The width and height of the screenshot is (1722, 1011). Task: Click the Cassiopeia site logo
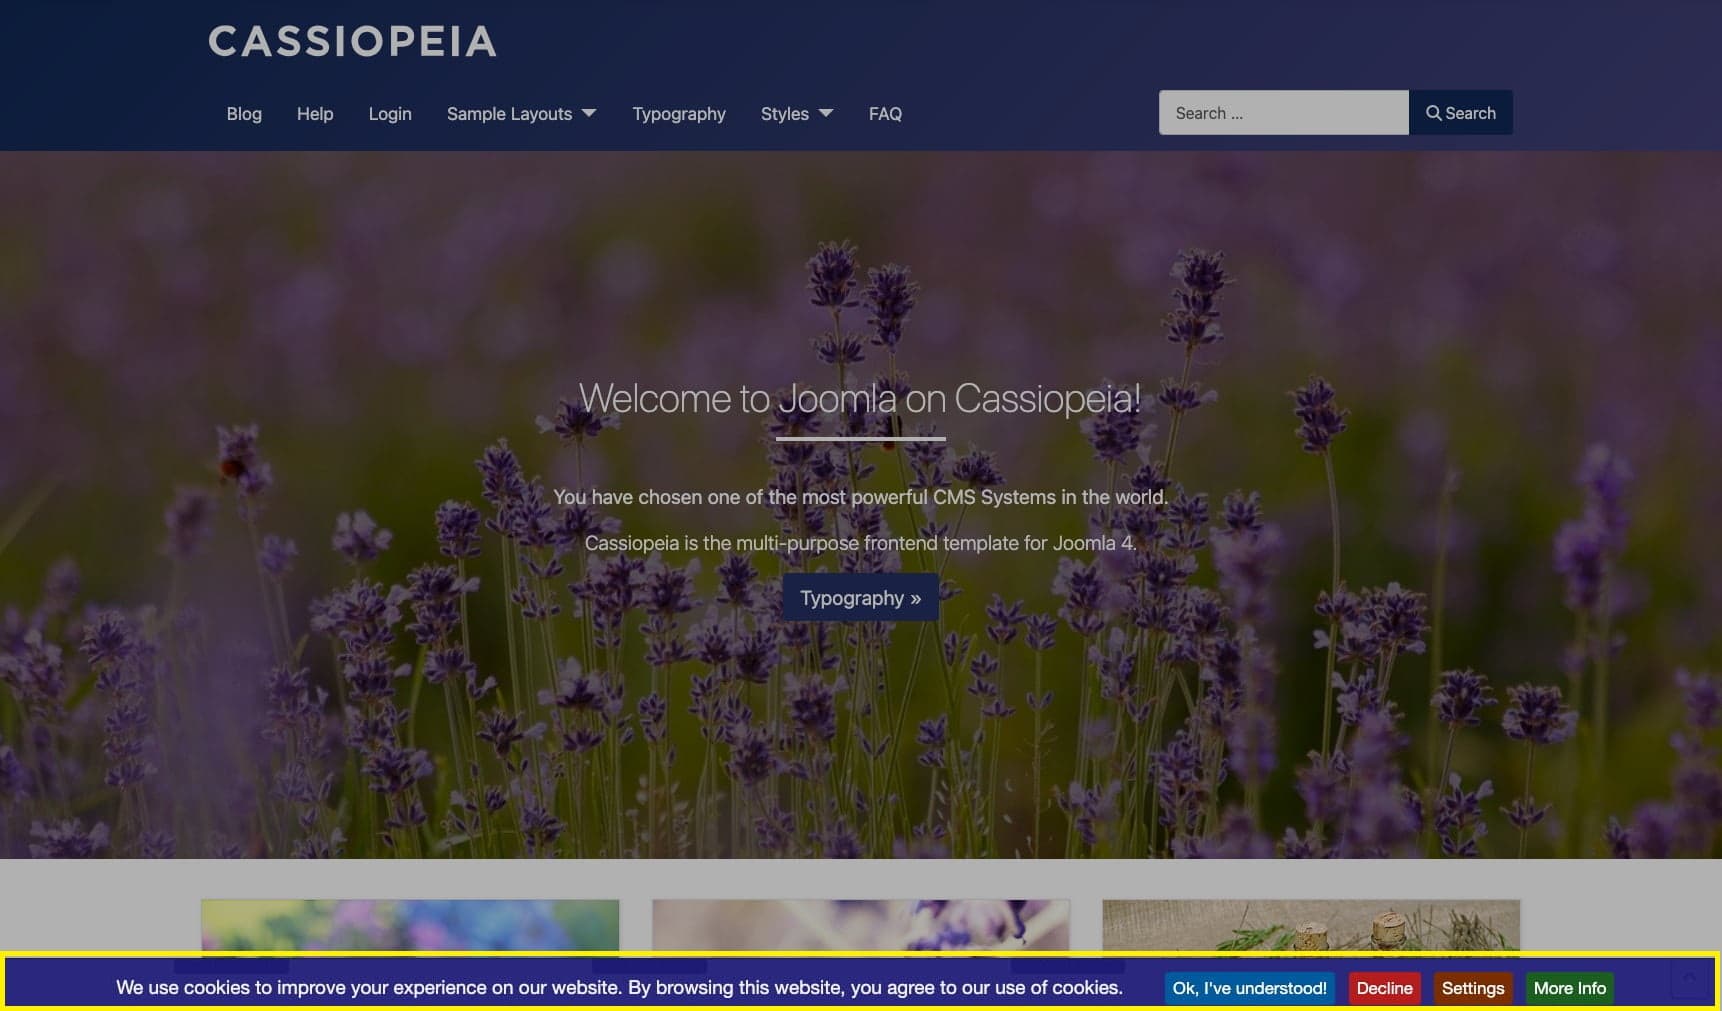[x=352, y=41]
